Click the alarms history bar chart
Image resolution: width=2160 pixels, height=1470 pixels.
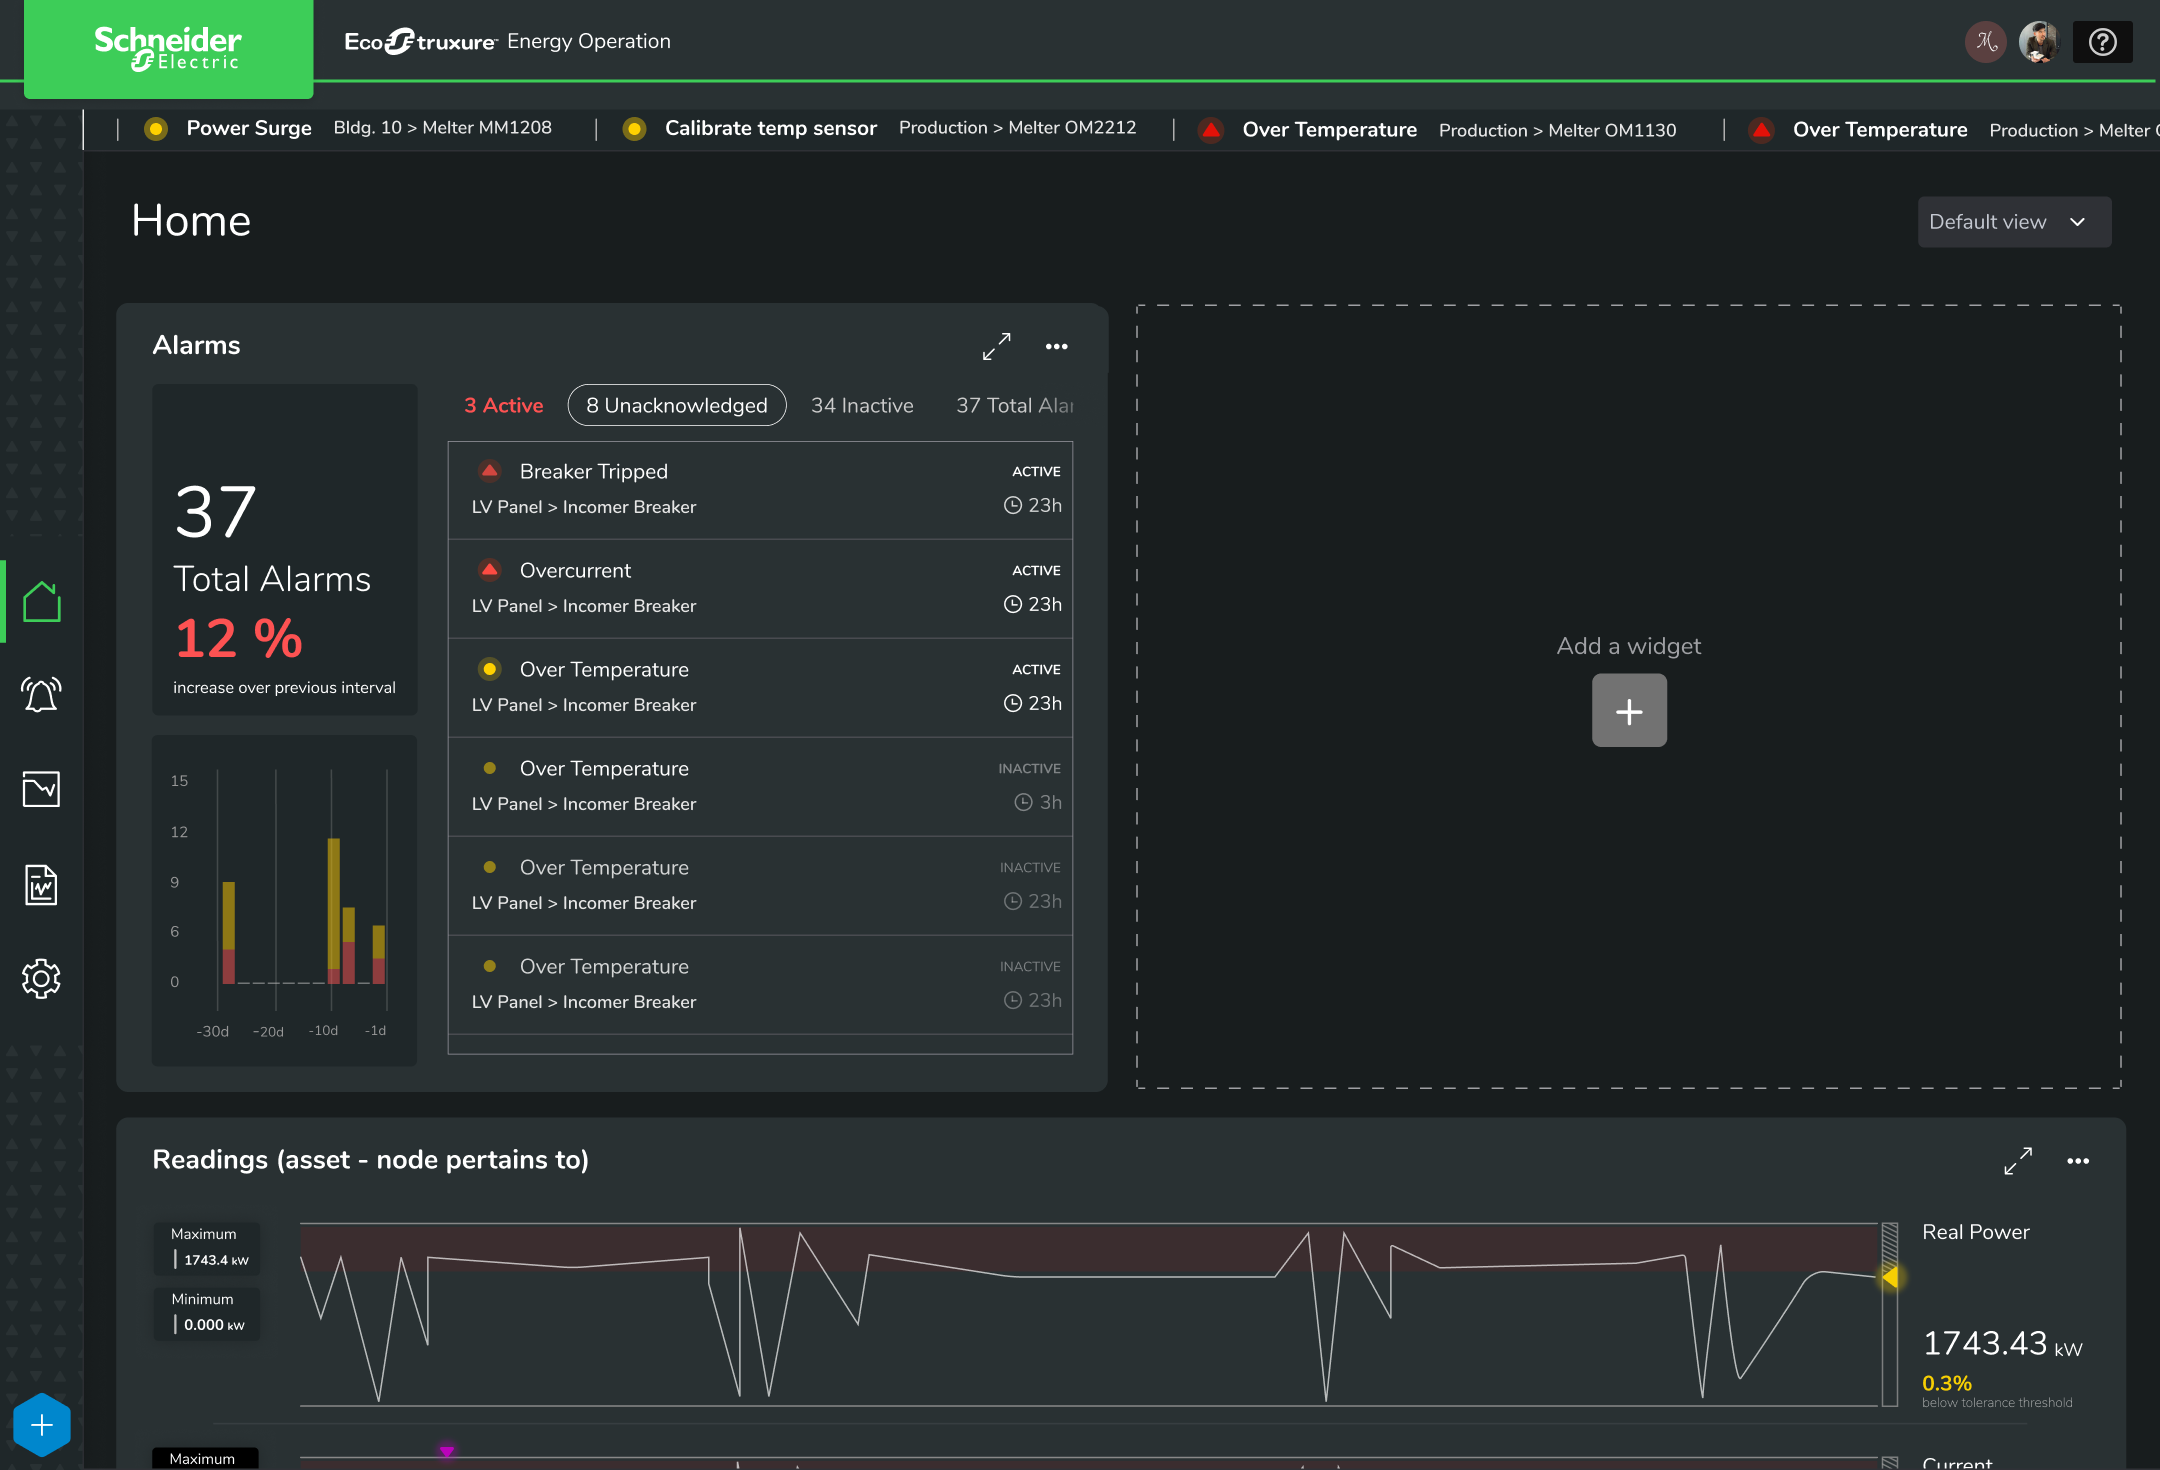pos(284,900)
